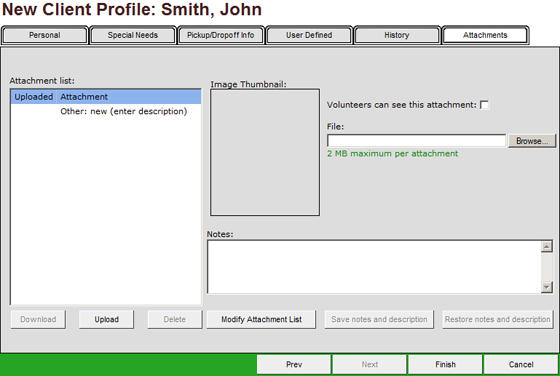Go to Pickup/Dropoff Info tab
560x376 pixels.
tap(221, 35)
